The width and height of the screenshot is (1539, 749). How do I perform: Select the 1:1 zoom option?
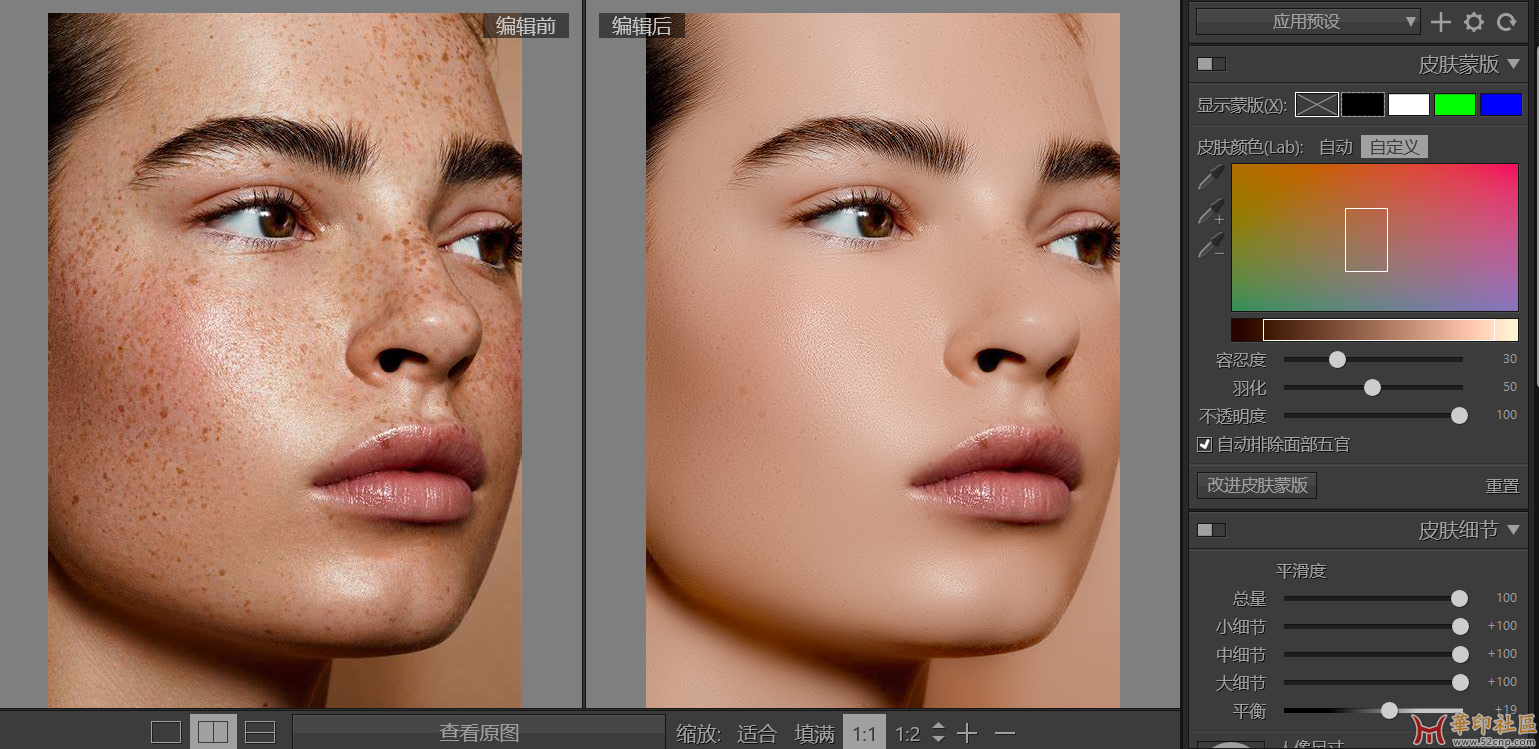[864, 734]
